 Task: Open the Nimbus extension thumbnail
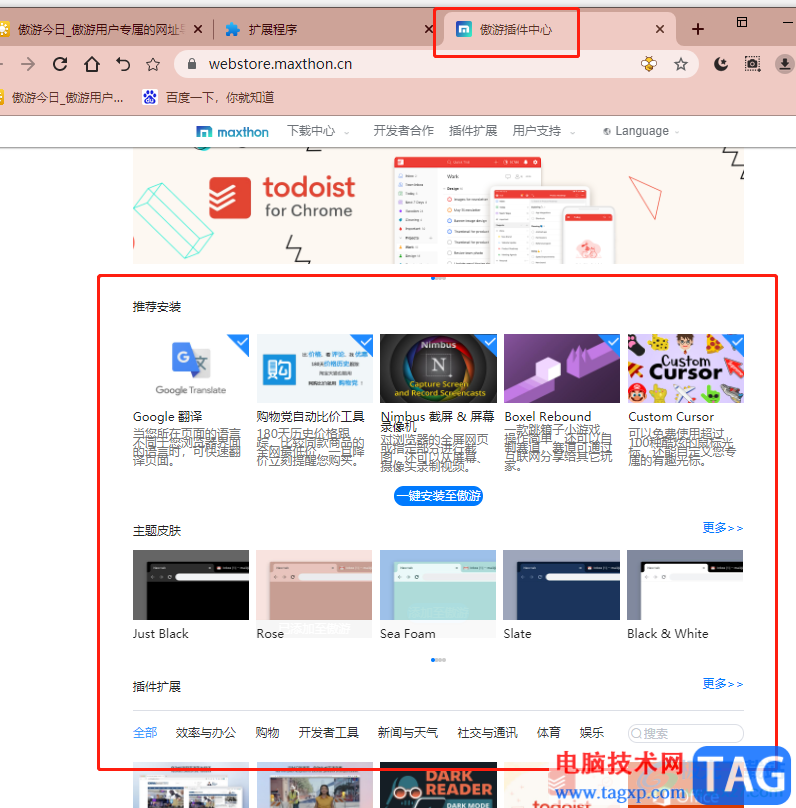coord(438,368)
